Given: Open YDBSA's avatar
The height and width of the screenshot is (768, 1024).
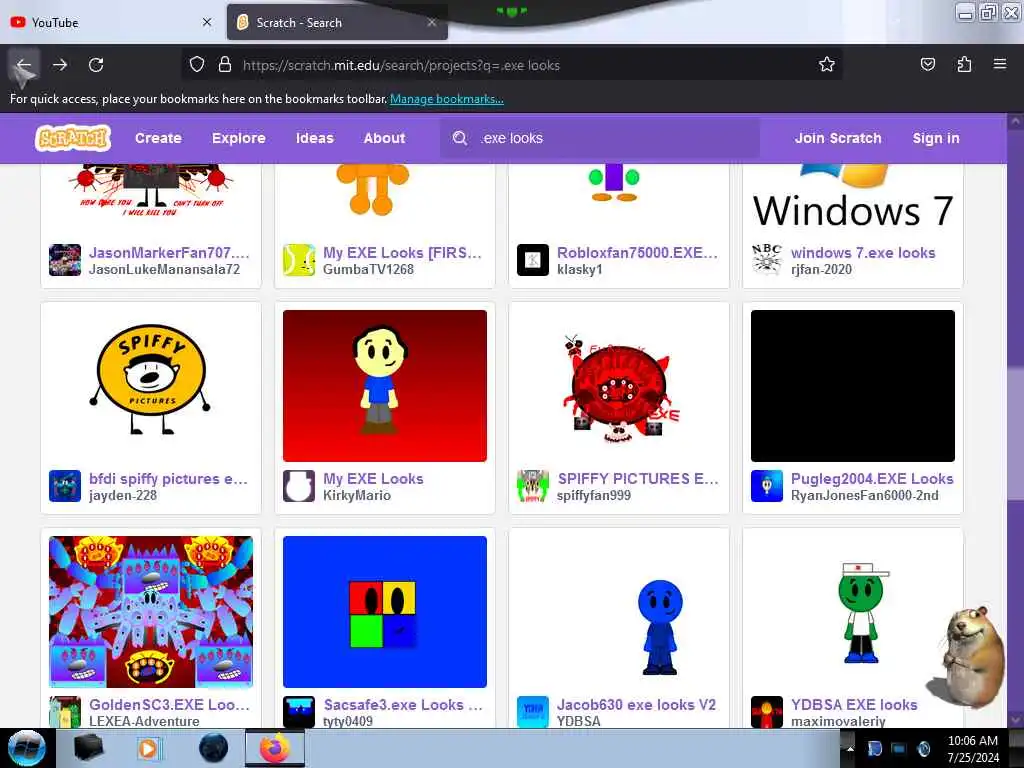Looking at the screenshot, I should (533, 712).
